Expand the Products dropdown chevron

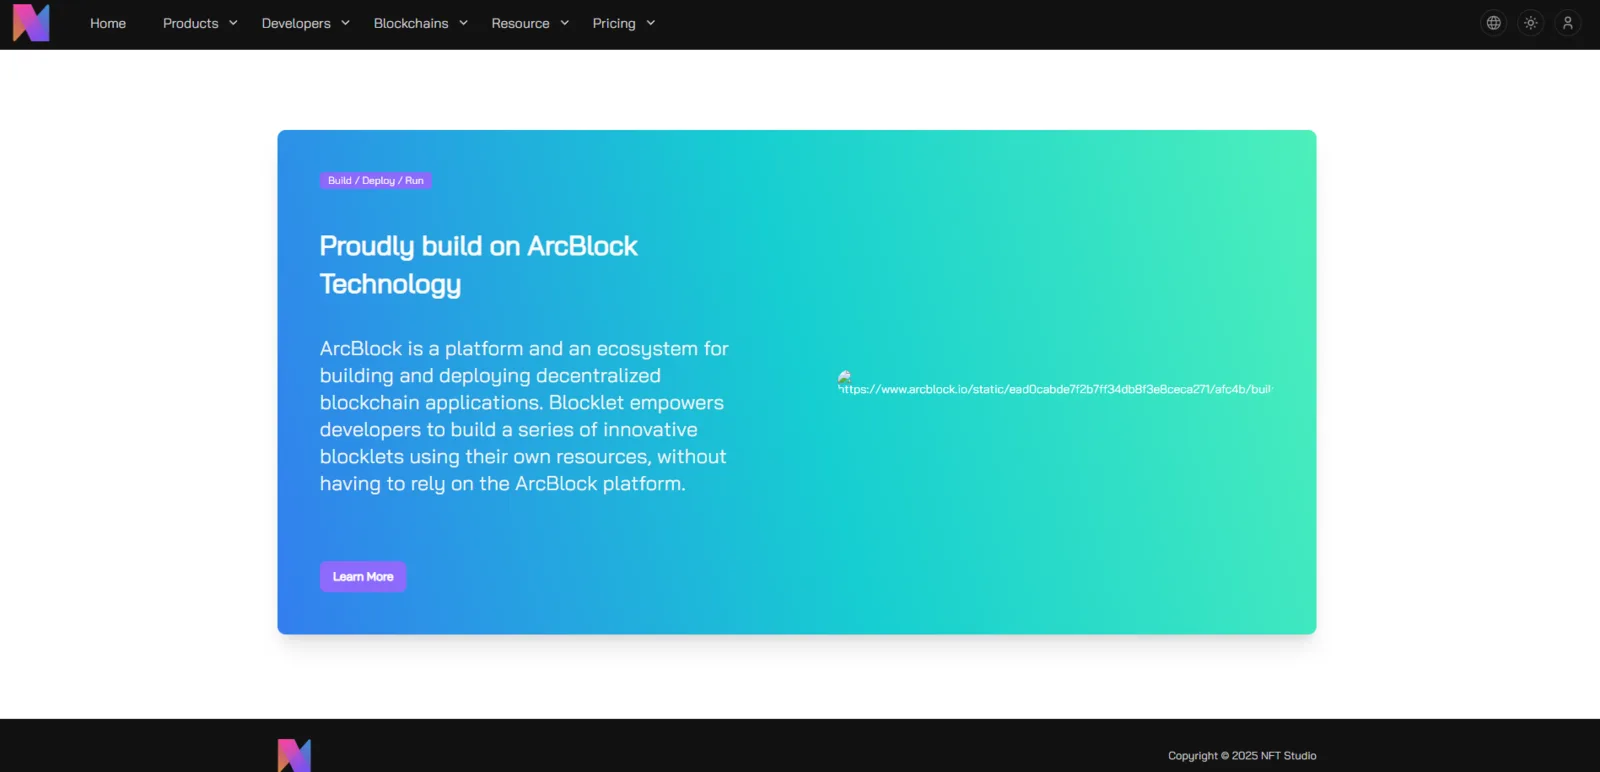(233, 23)
